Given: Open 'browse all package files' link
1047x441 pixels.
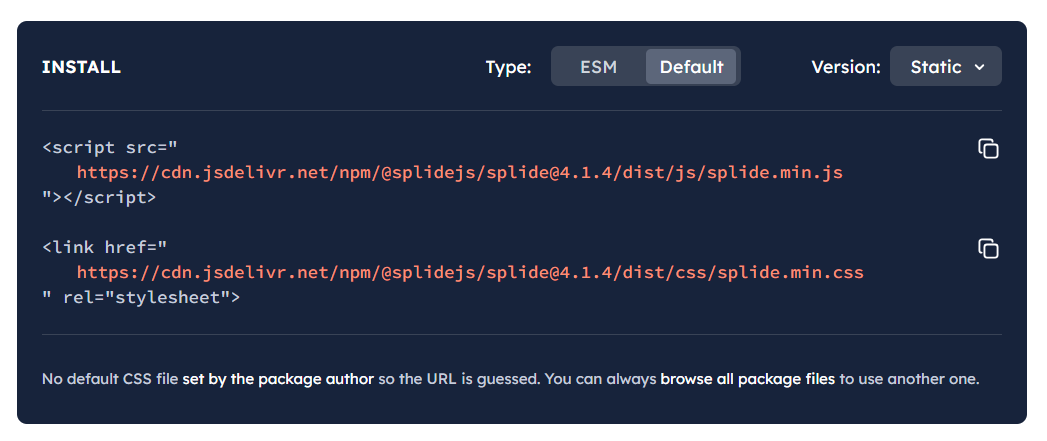Looking at the screenshot, I should tap(748, 380).
